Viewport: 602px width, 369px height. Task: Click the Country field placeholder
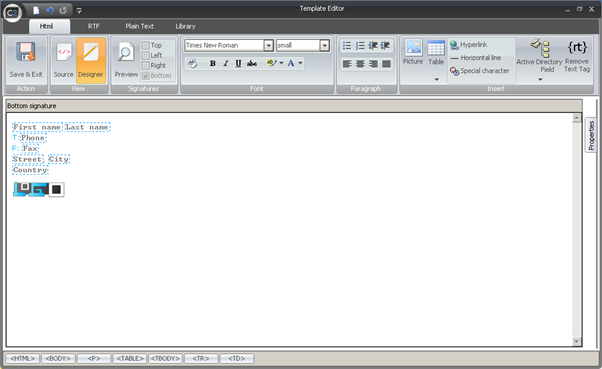click(x=30, y=170)
